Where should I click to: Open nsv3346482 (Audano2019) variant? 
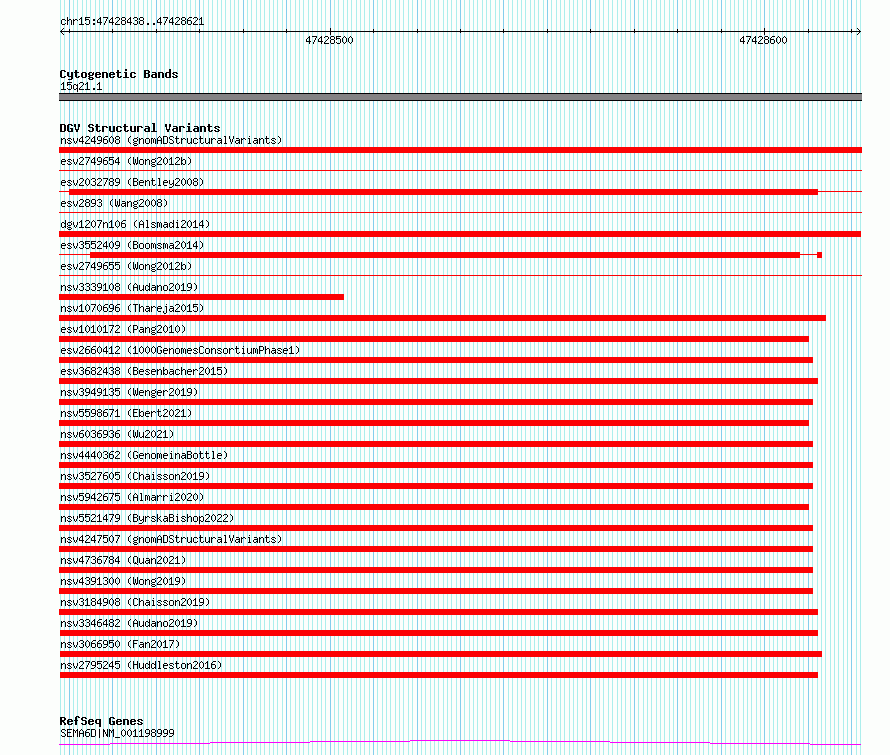click(x=129, y=623)
